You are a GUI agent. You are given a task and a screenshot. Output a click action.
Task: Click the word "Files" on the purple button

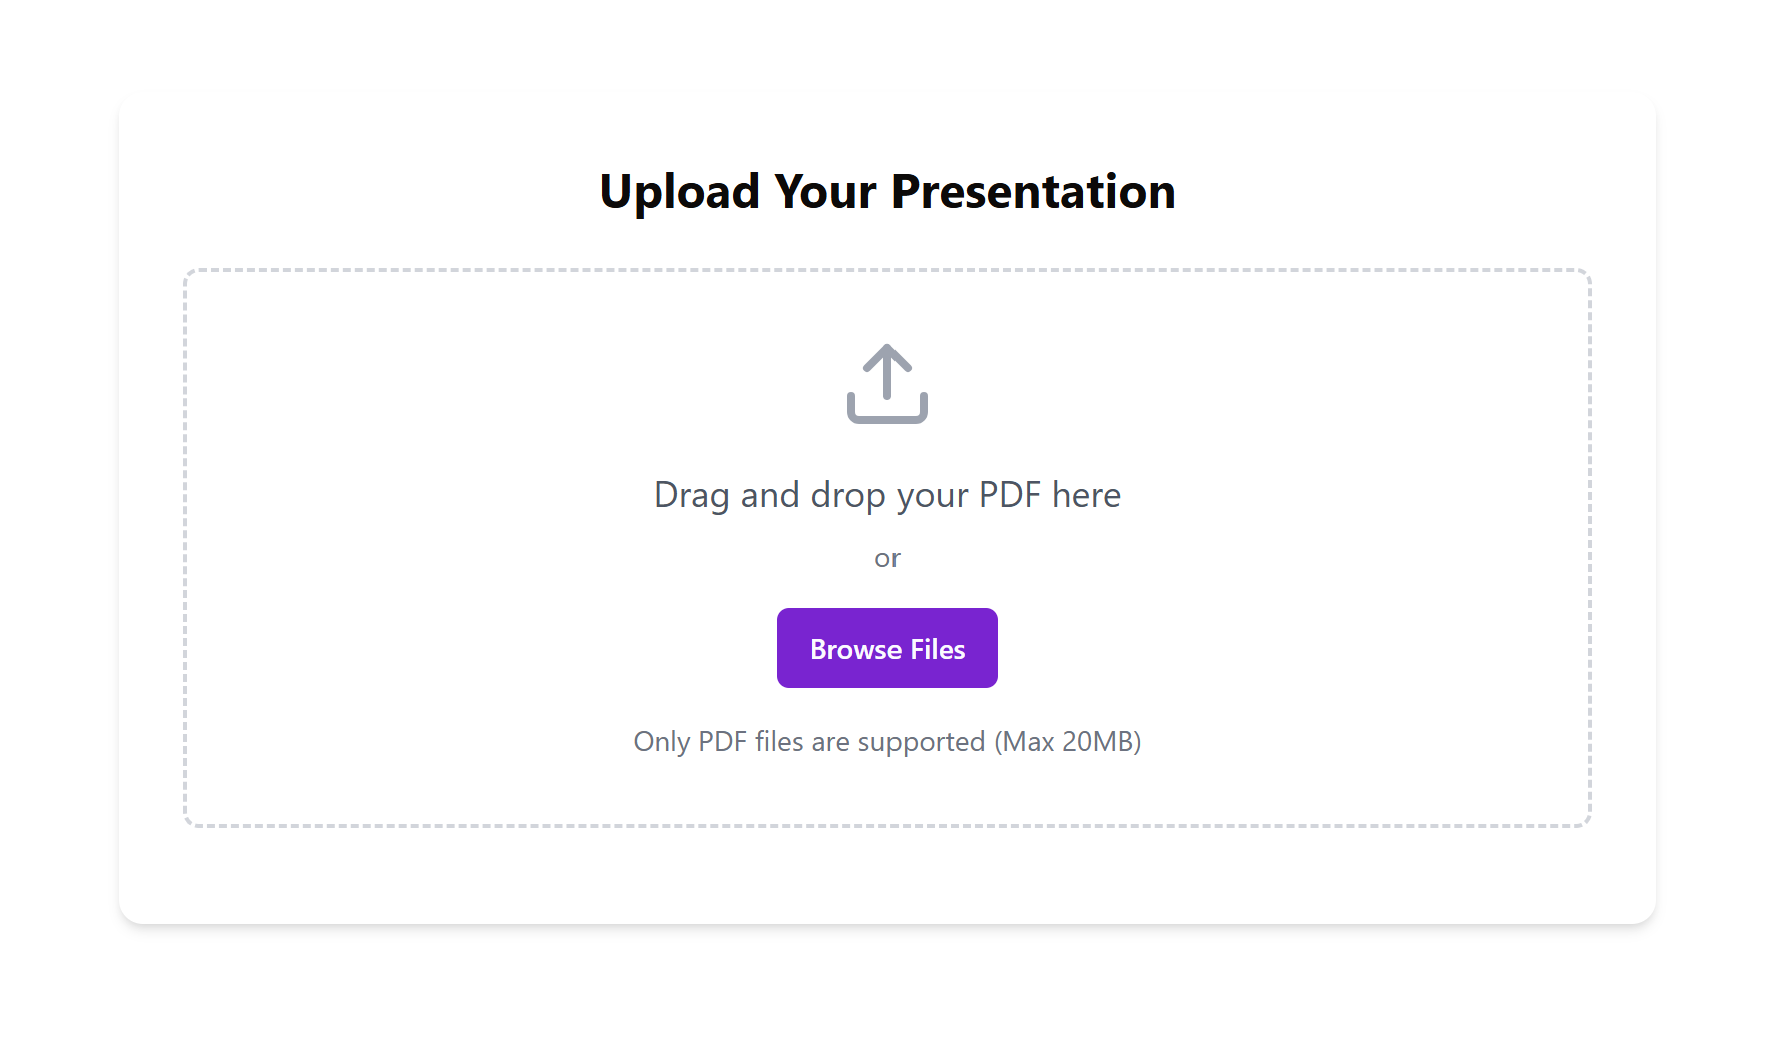click(938, 649)
